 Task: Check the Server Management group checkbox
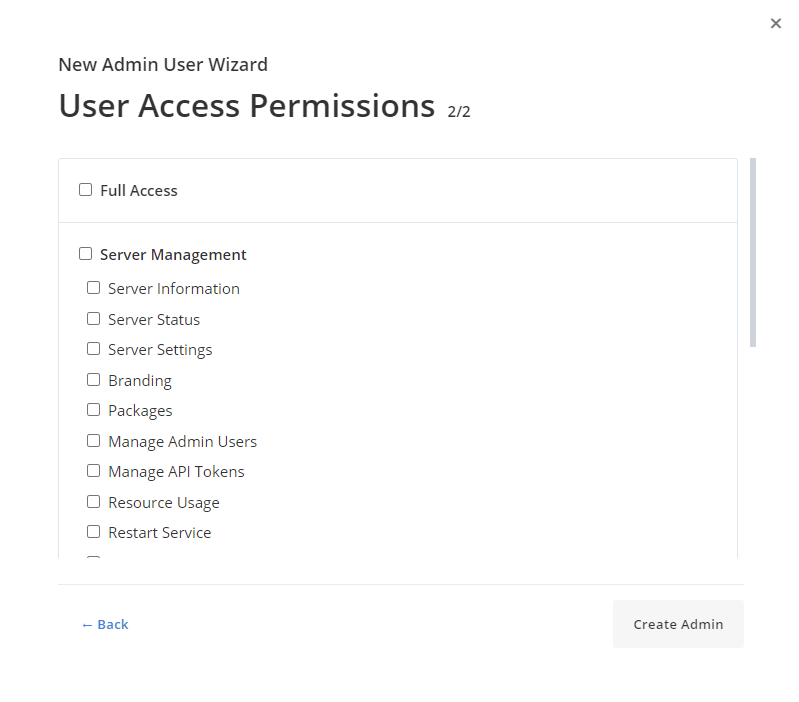86,254
